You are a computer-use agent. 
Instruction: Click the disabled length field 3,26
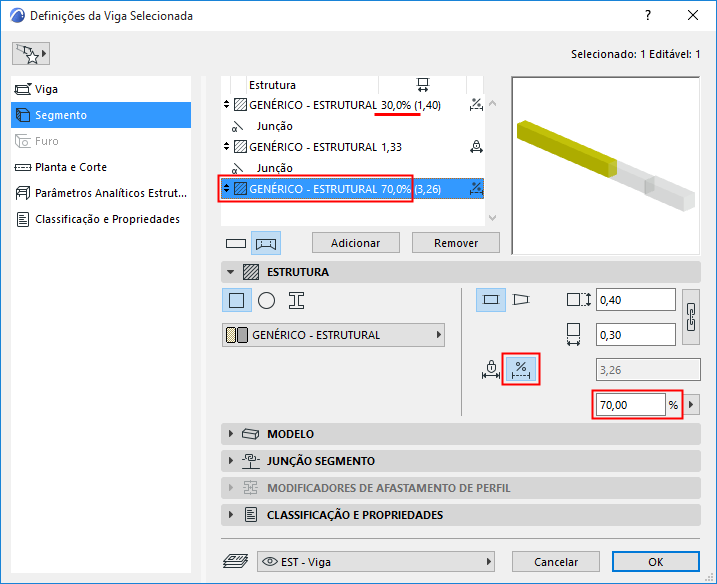[x=648, y=370]
